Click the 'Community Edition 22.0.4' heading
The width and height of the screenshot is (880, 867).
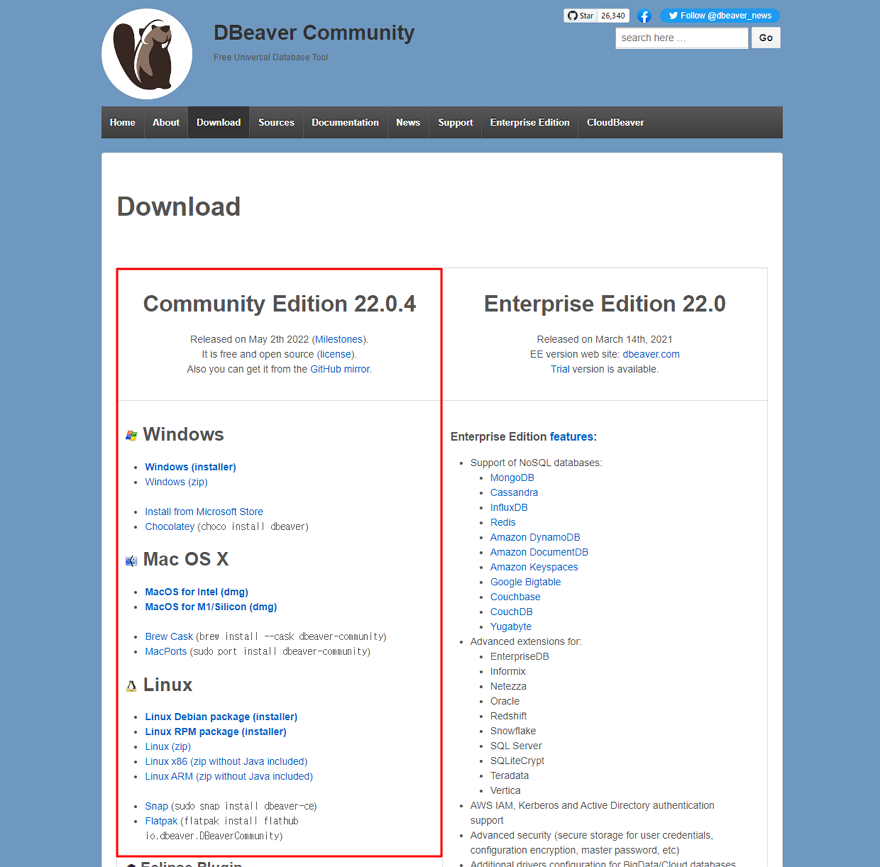coord(279,304)
